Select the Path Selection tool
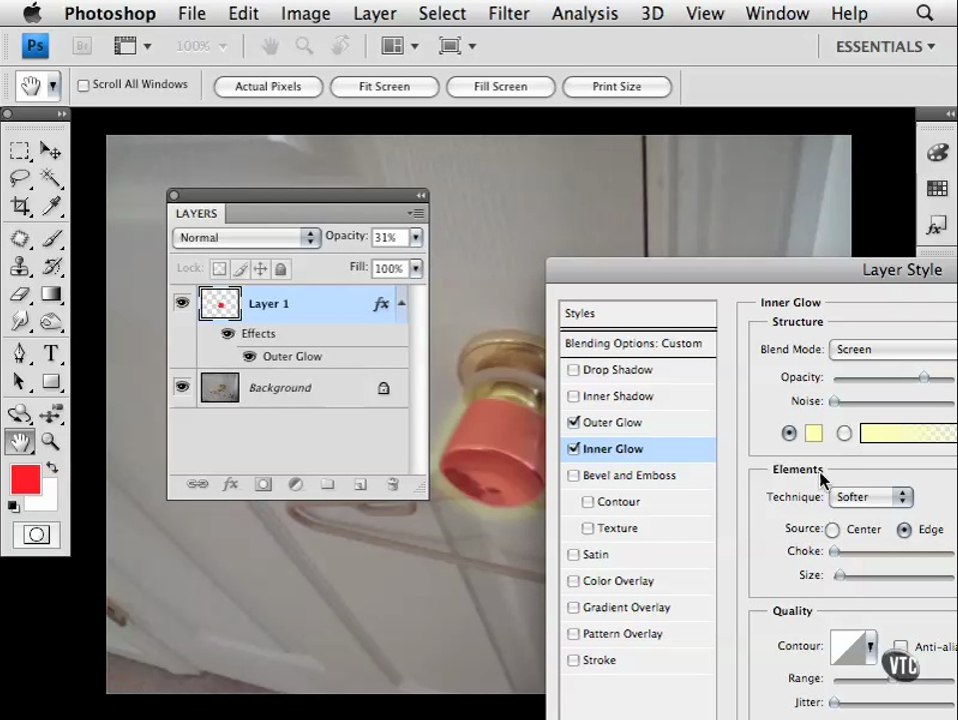 20,381
